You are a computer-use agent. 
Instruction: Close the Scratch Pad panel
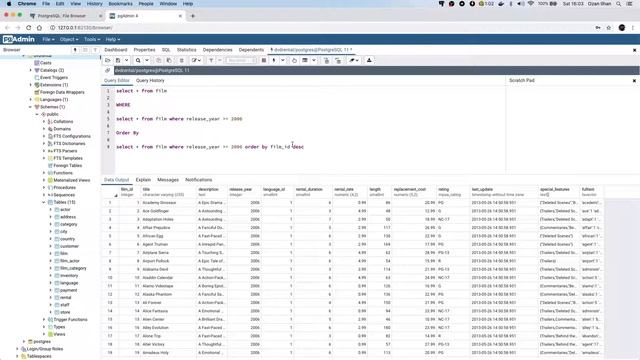click(634, 81)
